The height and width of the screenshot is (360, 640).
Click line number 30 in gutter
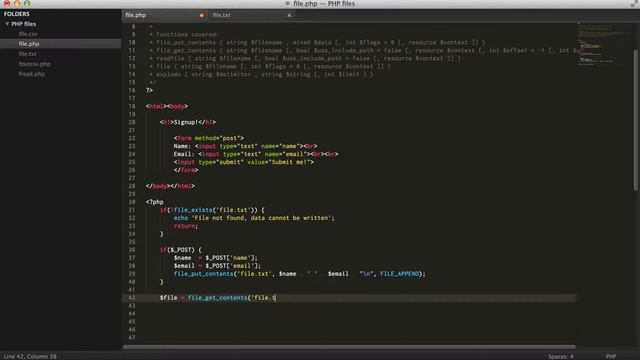[132, 202]
